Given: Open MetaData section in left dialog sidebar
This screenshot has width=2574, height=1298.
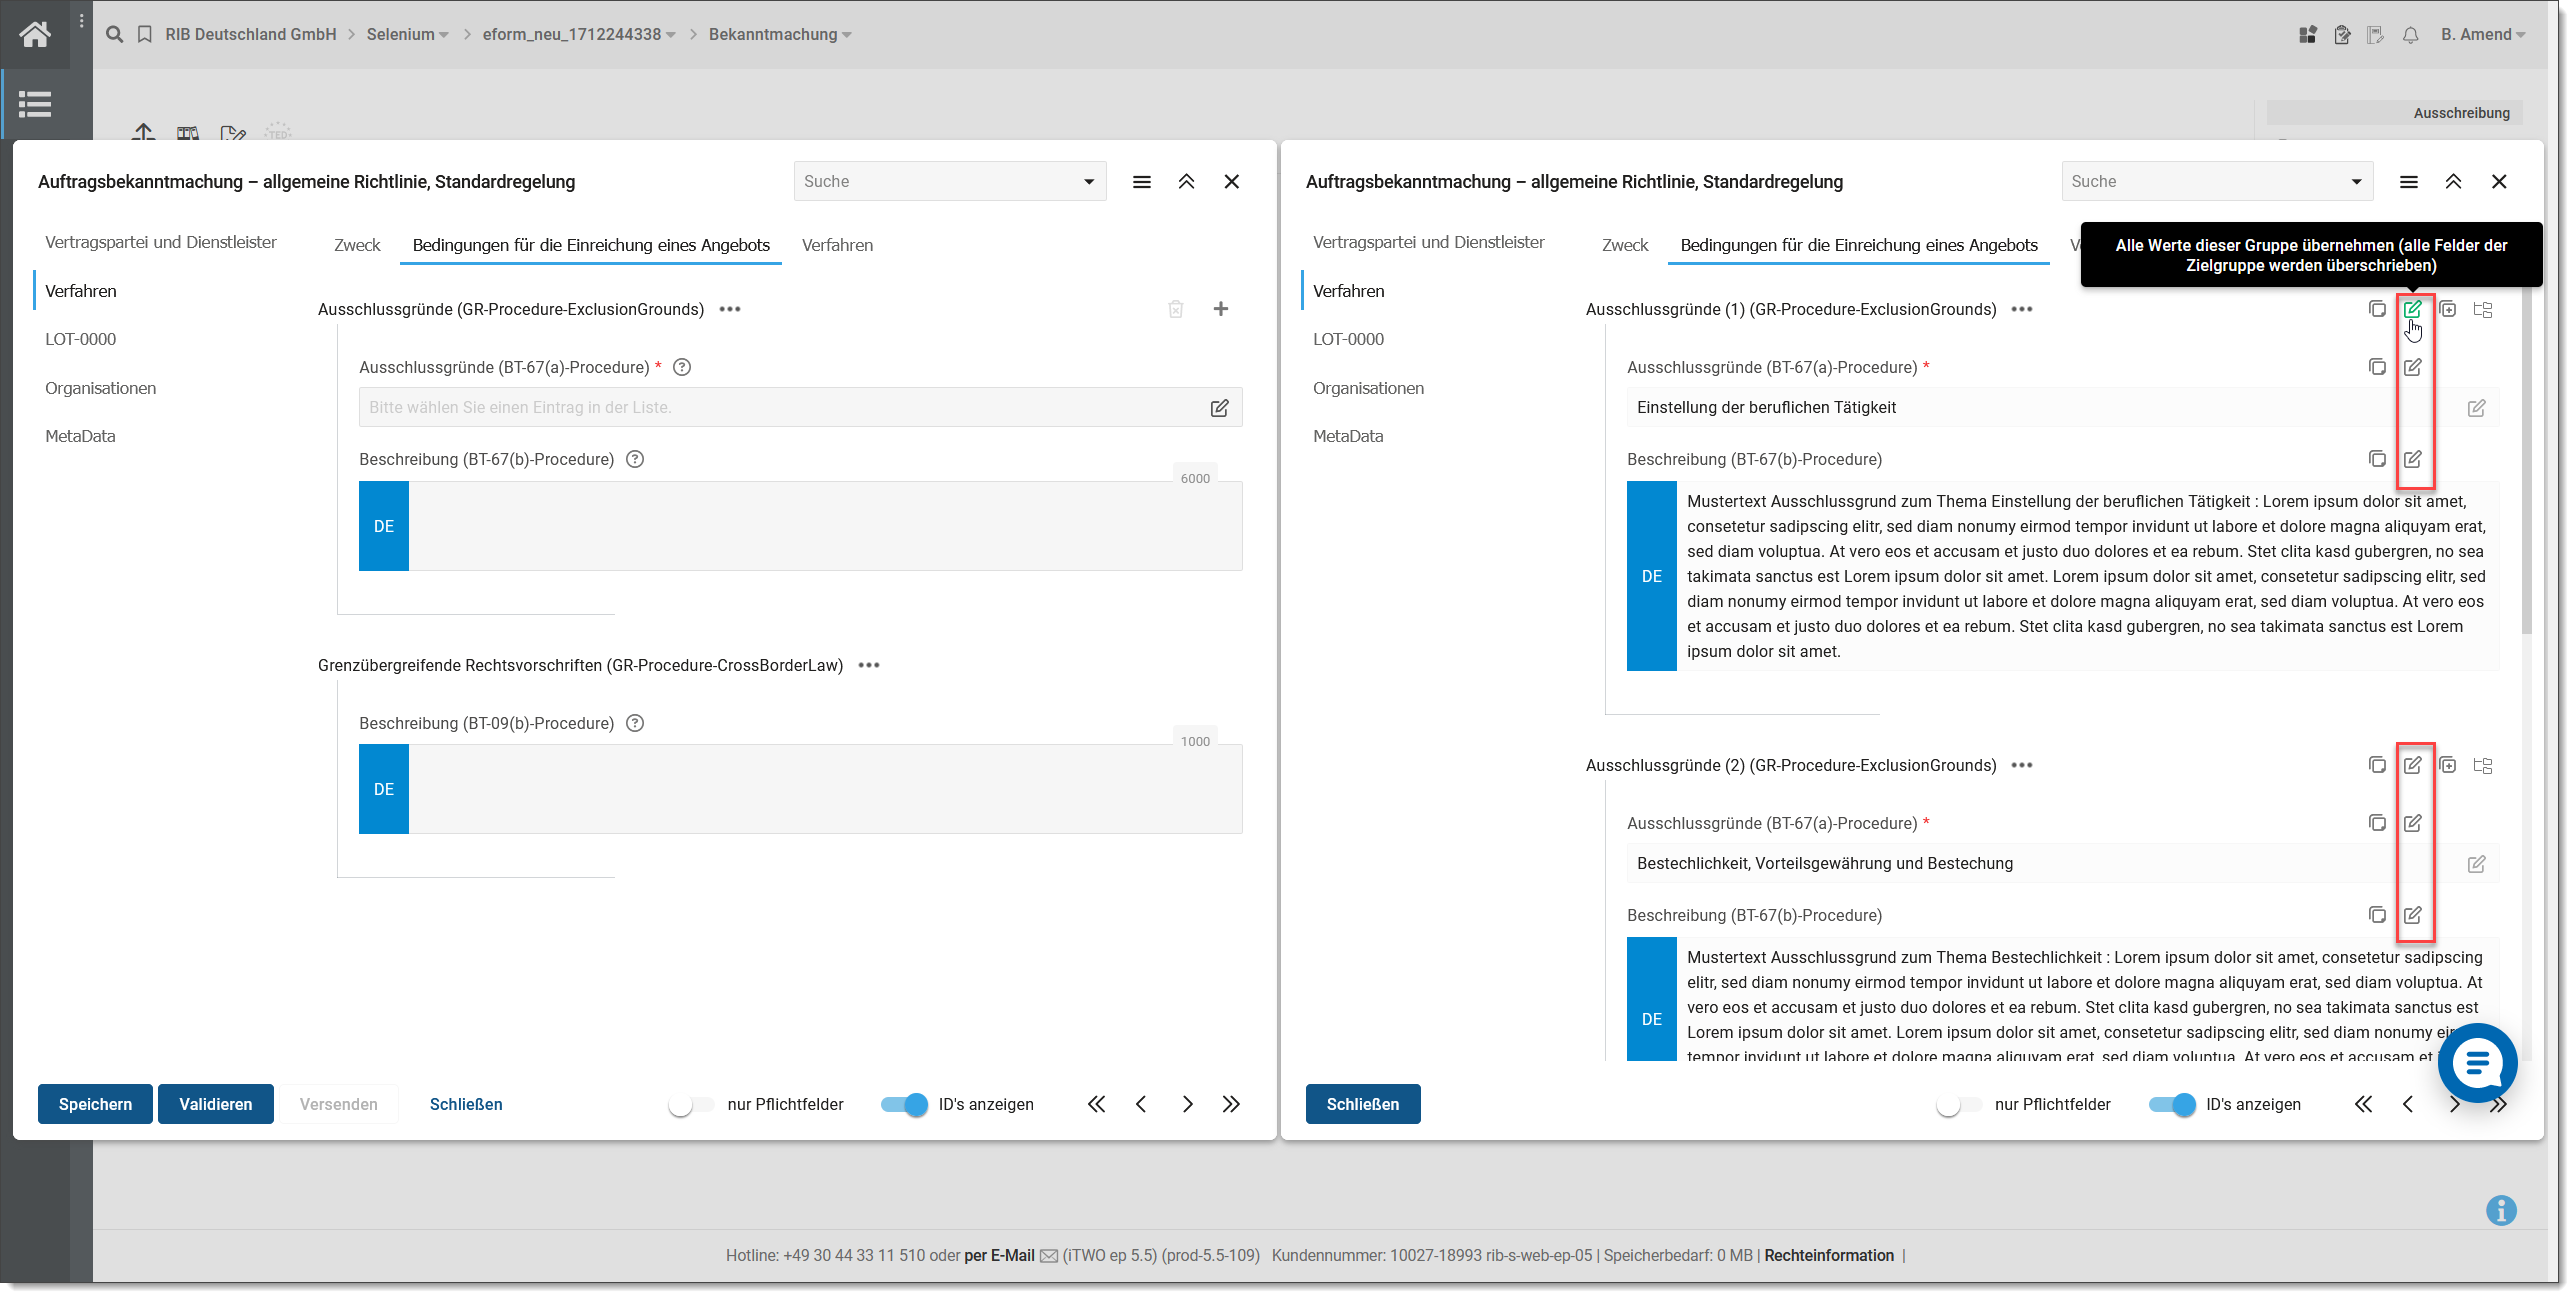Looking at the screenshot, I should tap(80, 436).
